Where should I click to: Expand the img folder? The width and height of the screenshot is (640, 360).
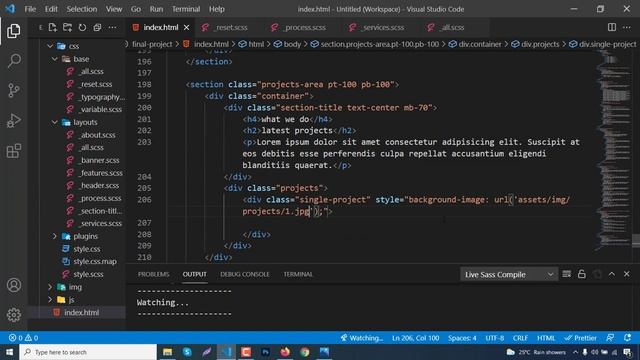(x=50, y=287)
